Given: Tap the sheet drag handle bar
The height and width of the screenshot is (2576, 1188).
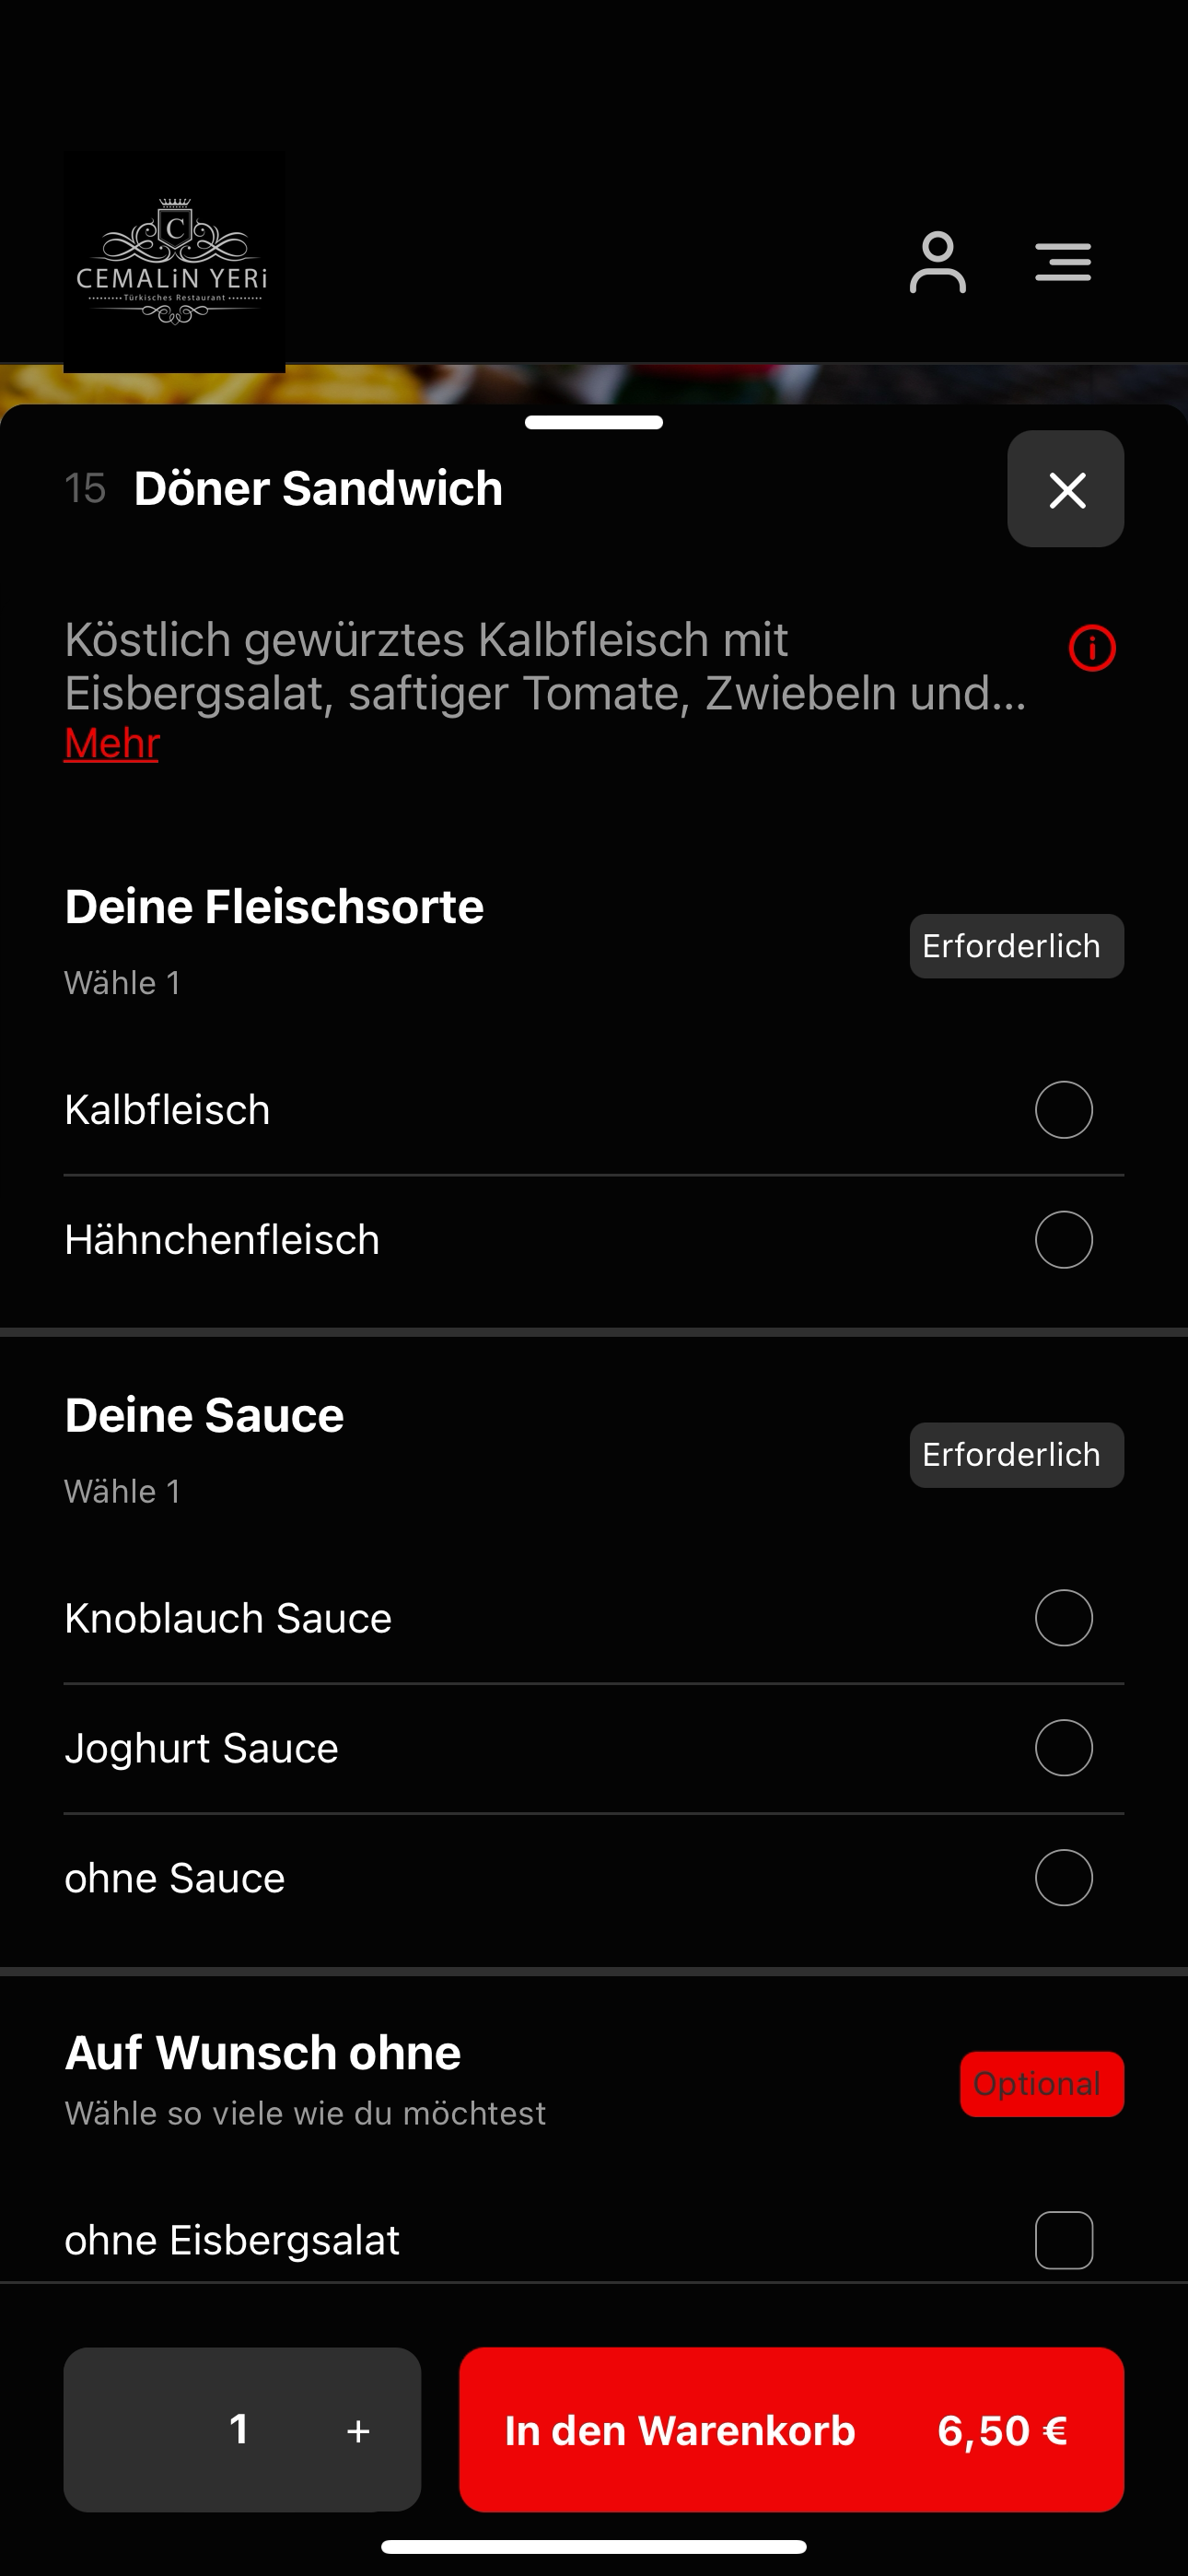Looking at the screenshot, I should coord(594,422).
